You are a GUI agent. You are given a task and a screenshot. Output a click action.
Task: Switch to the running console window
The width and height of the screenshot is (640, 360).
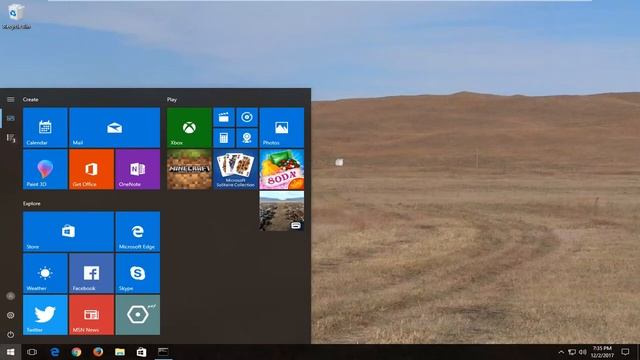163,352
